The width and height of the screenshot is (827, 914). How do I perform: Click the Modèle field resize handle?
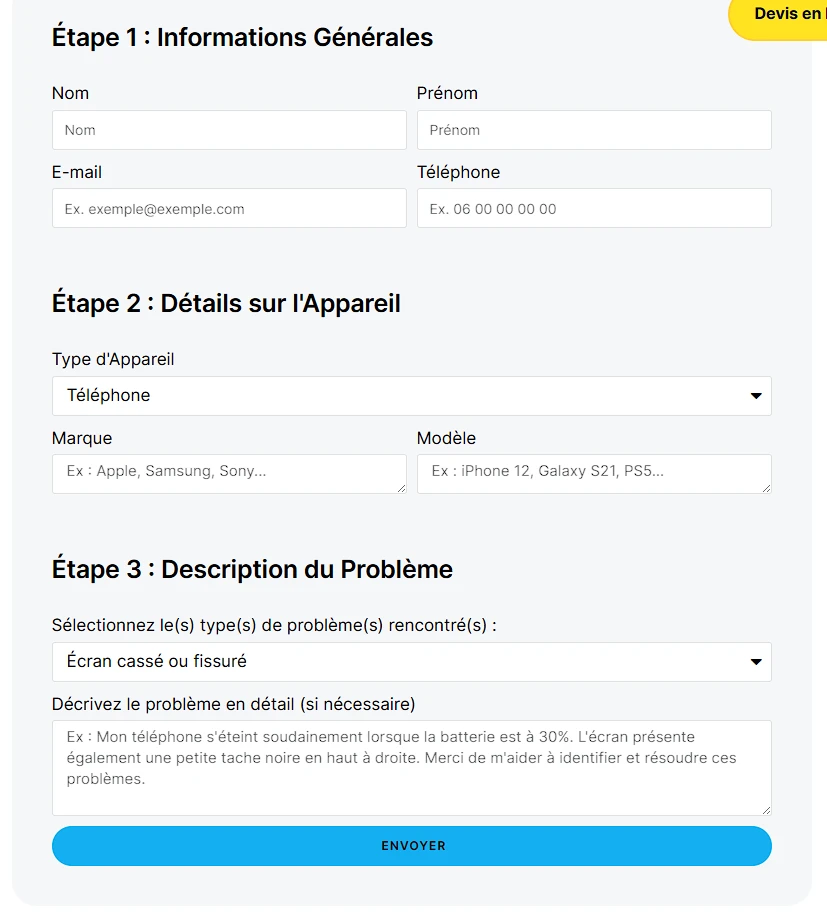pyautogui.click(x=767, y=489)
